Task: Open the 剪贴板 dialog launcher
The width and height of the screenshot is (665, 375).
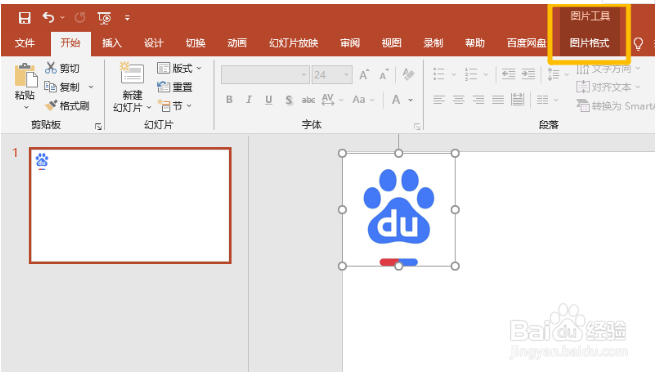Action: point(98,126)
